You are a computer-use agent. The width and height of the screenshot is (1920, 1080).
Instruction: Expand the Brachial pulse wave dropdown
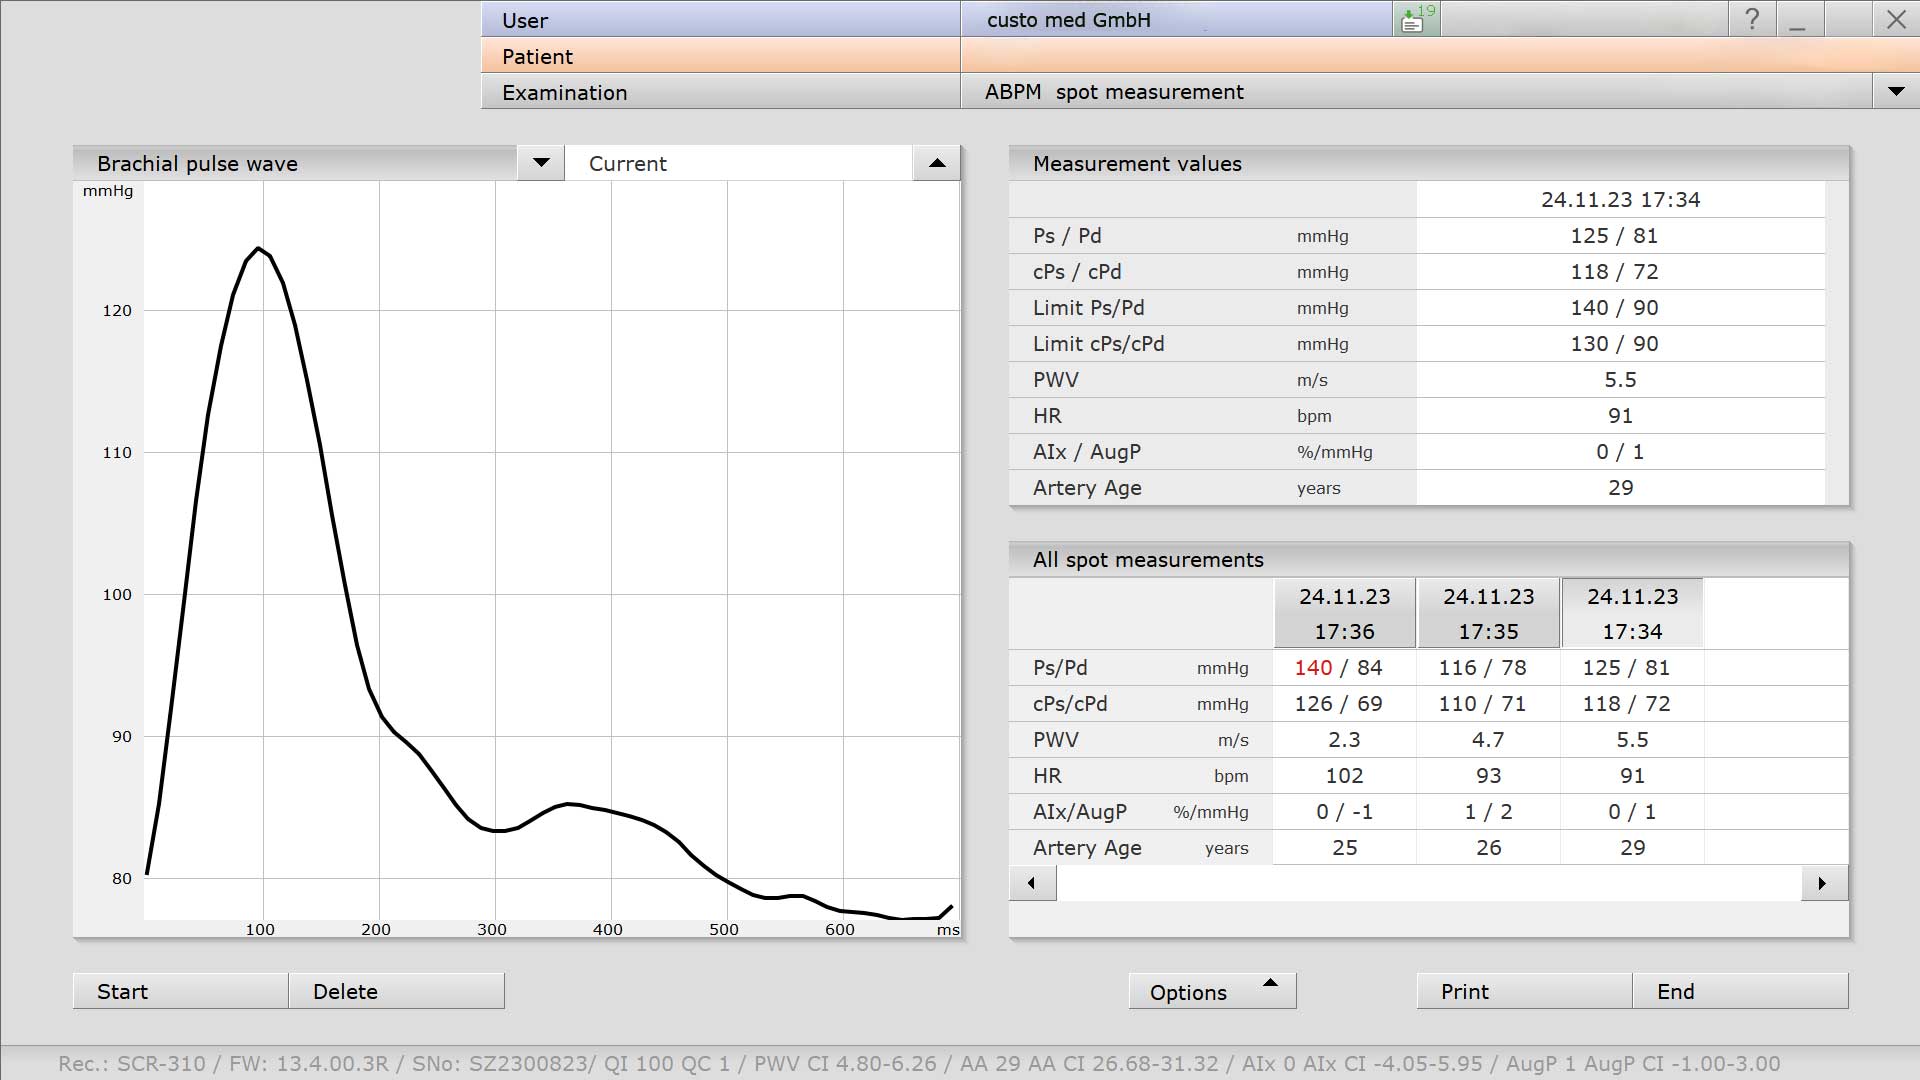(541, 163)
